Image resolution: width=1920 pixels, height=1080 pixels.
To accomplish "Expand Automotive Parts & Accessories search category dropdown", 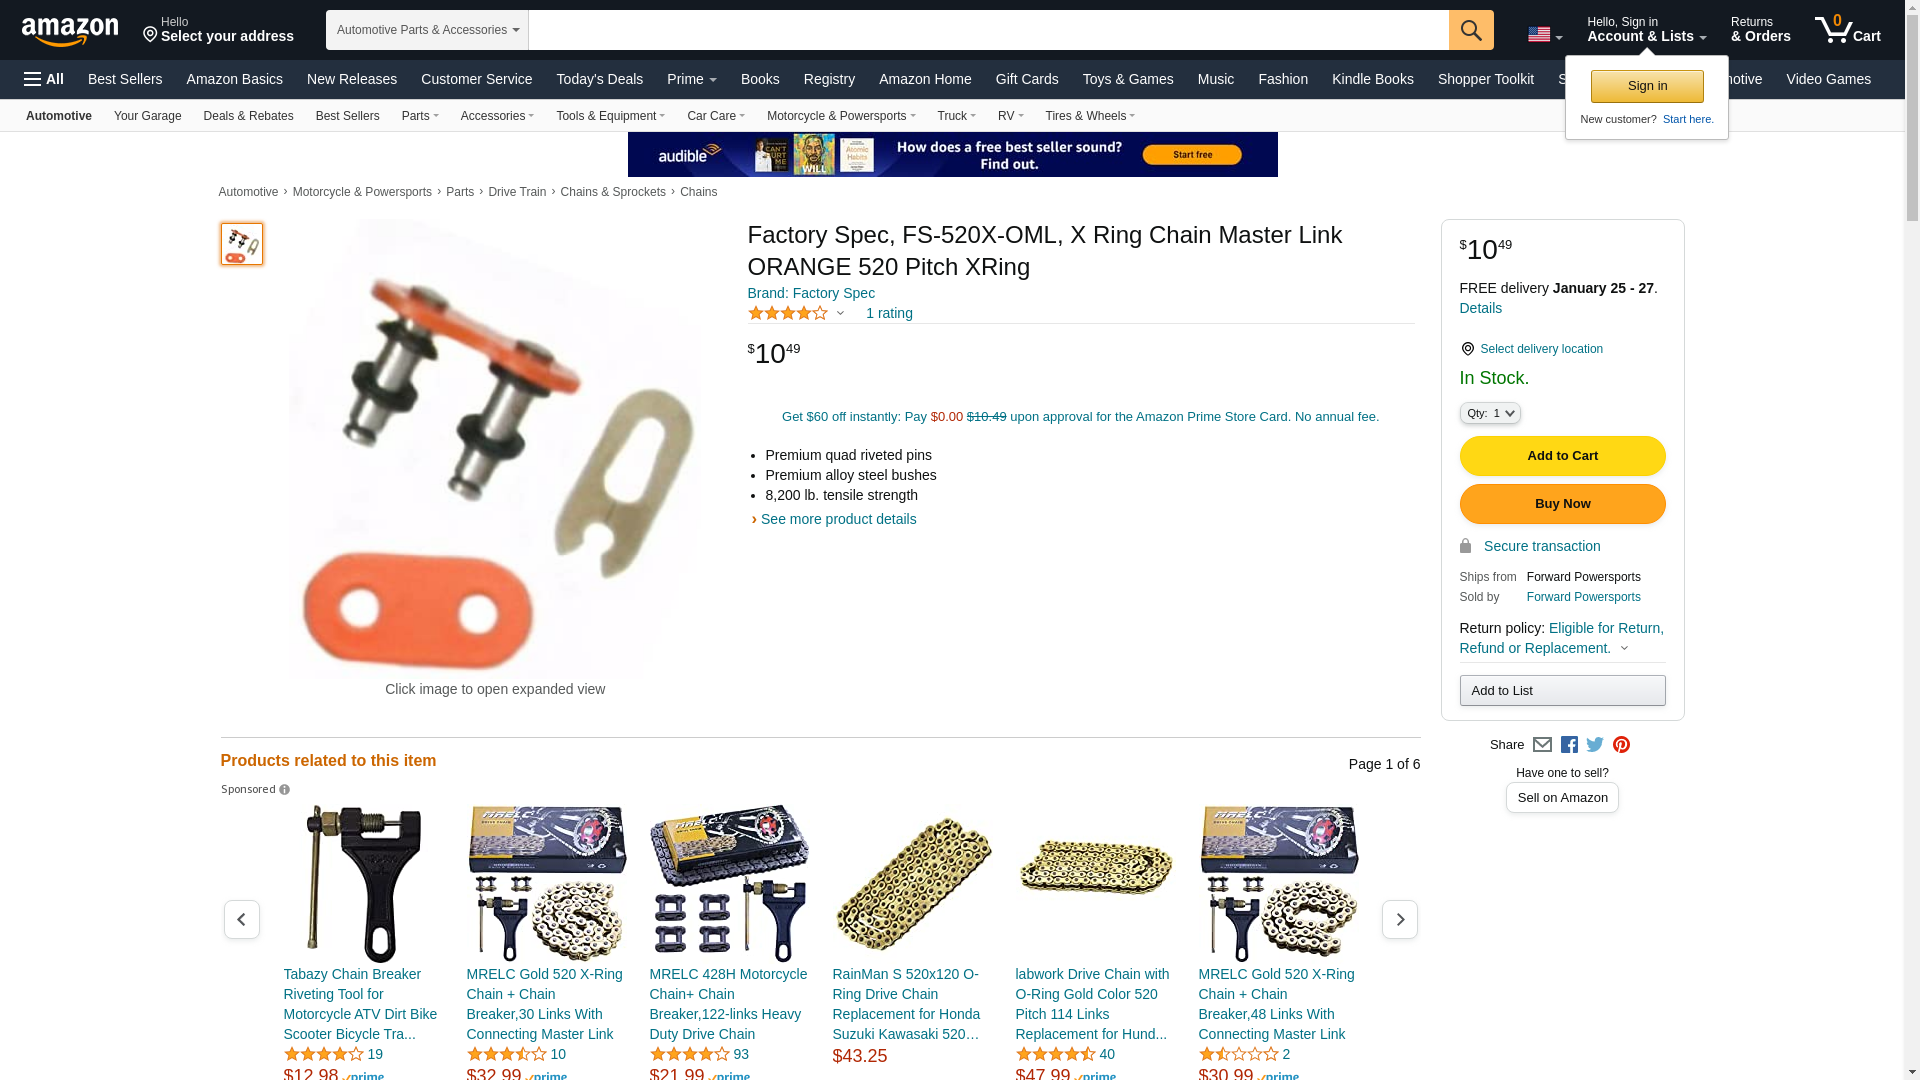I will (x=427, y=30).
